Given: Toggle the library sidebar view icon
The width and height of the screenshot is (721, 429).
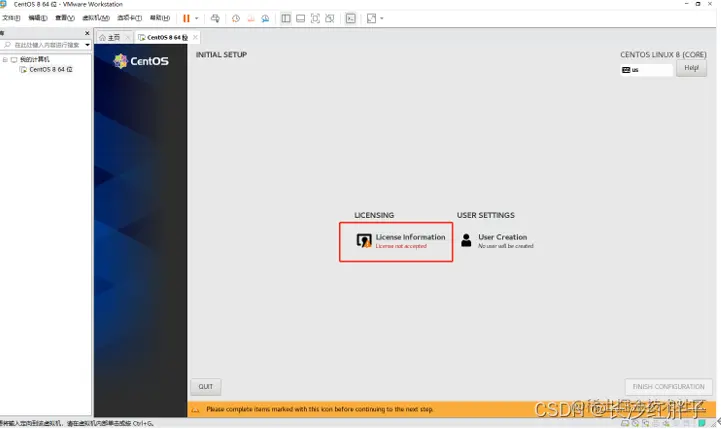Looking at the screenshot, I should [286, 18].
